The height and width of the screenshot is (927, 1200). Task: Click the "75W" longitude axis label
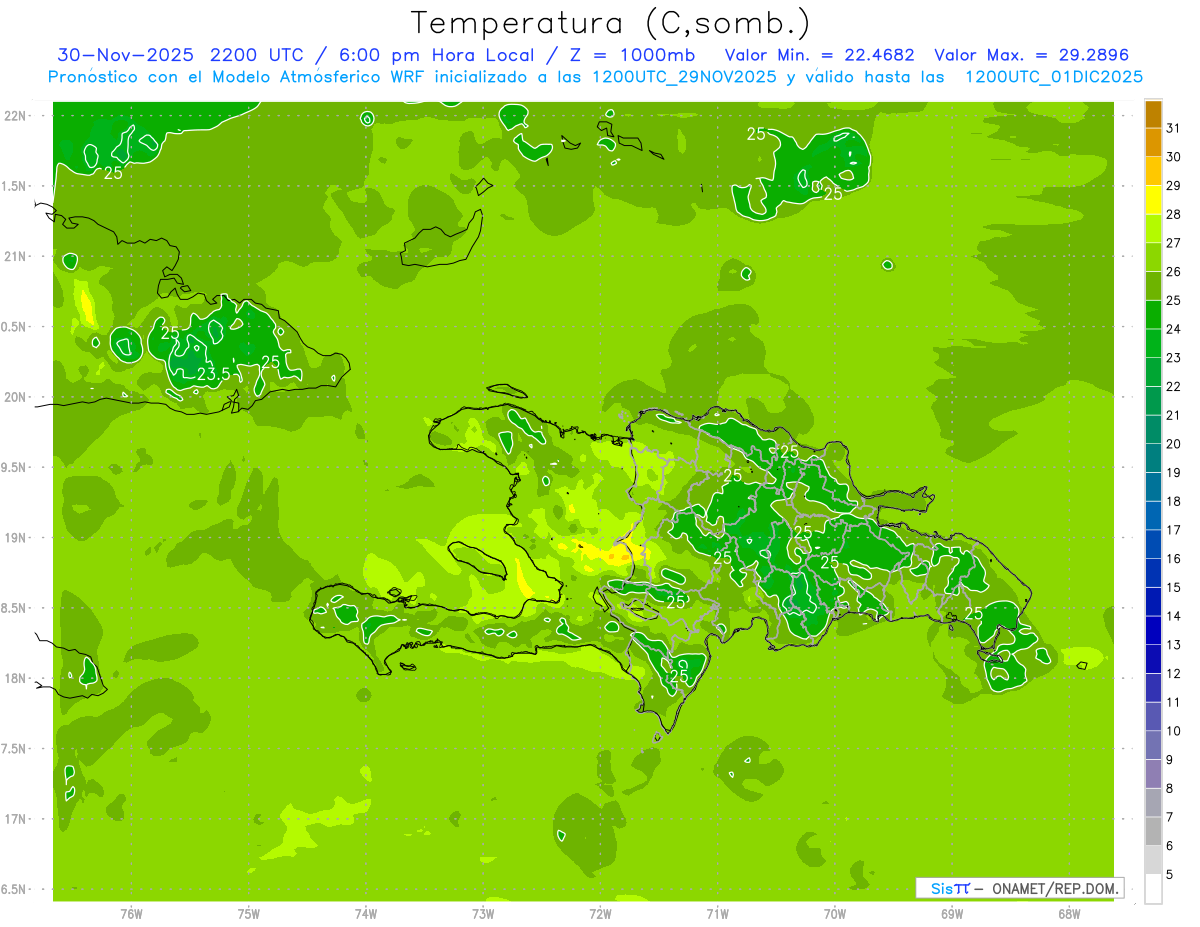pos(249,914)
